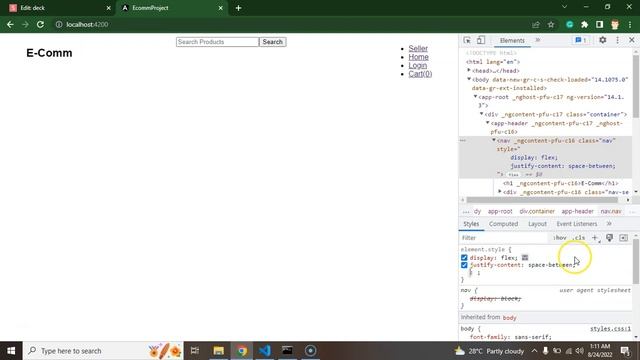Open the Windows Start menu

11,351
